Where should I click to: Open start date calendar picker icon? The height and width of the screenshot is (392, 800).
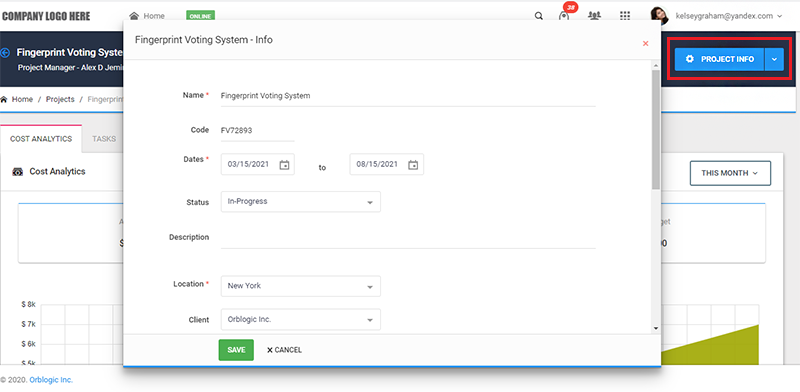285,165
